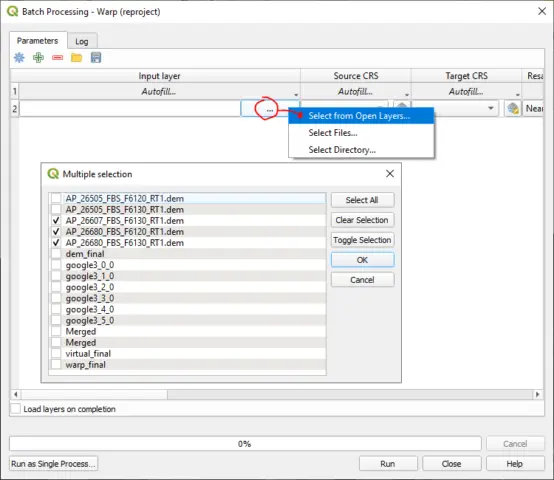Click the Clear Selection button
This screenshot has height=480, width=554.
click(x=362, y=220)
